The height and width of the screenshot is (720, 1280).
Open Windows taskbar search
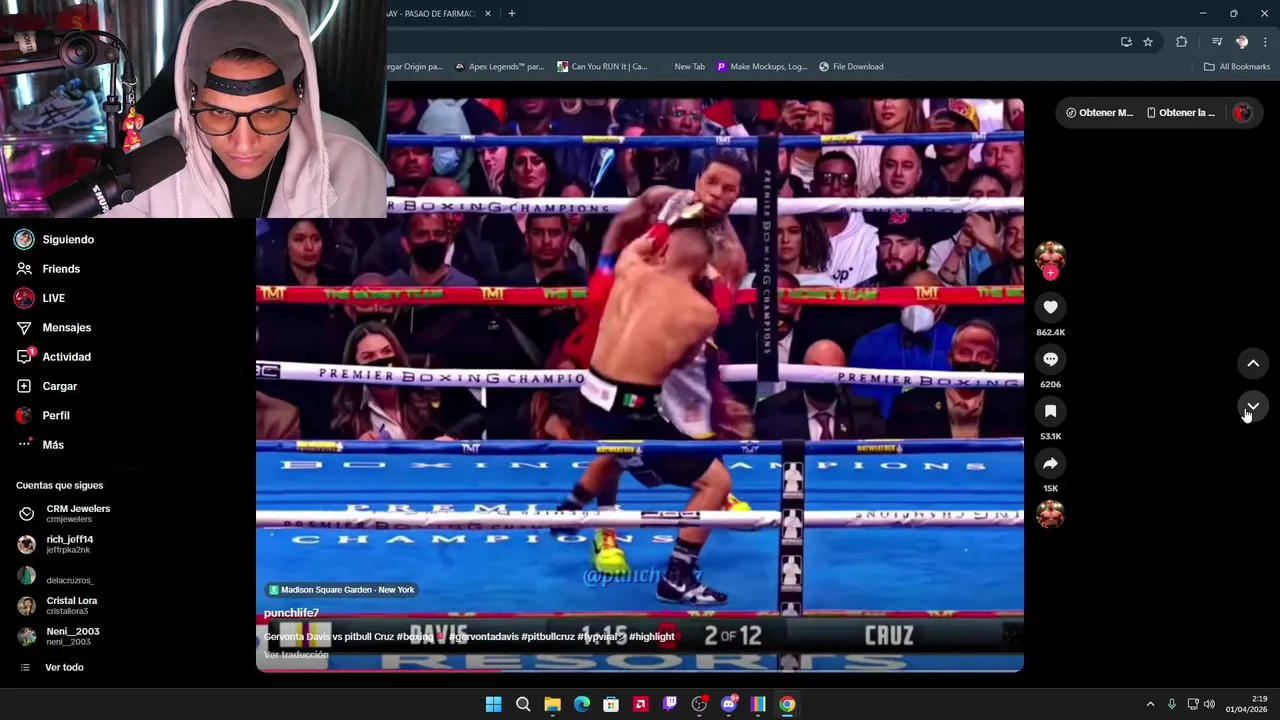click(x=523, y=704)
